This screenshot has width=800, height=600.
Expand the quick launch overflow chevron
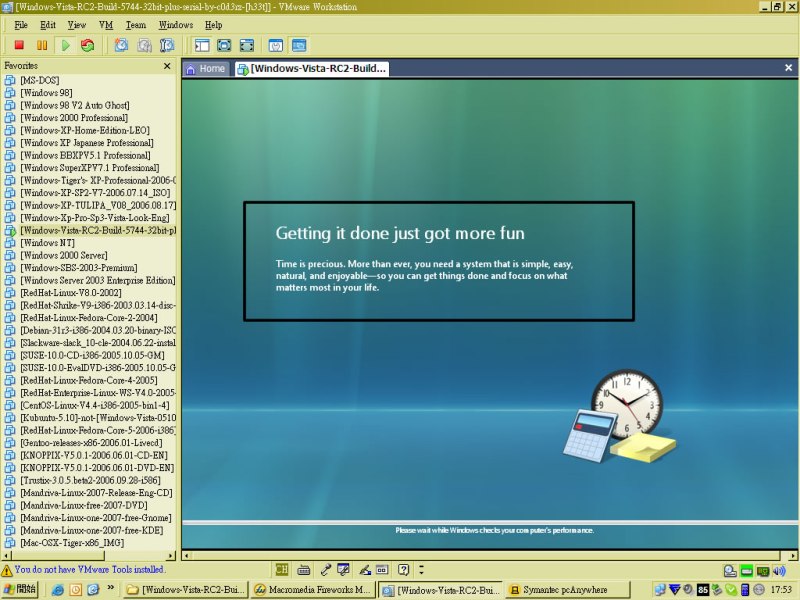point(110,588)
